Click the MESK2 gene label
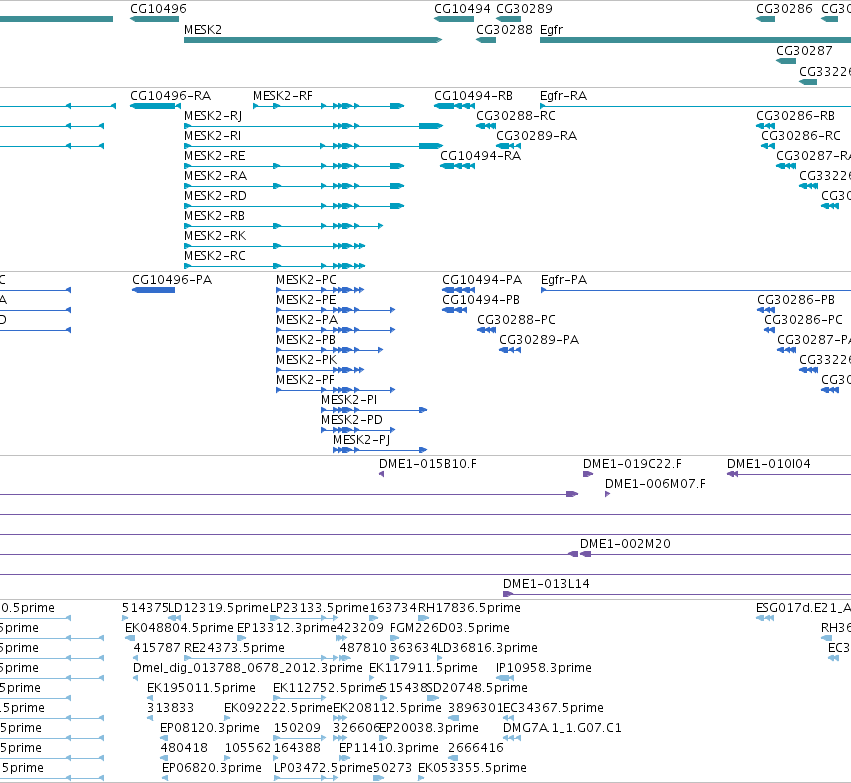Screen dimensions: 851x783 pyautogui.click(x=202, y=30)
